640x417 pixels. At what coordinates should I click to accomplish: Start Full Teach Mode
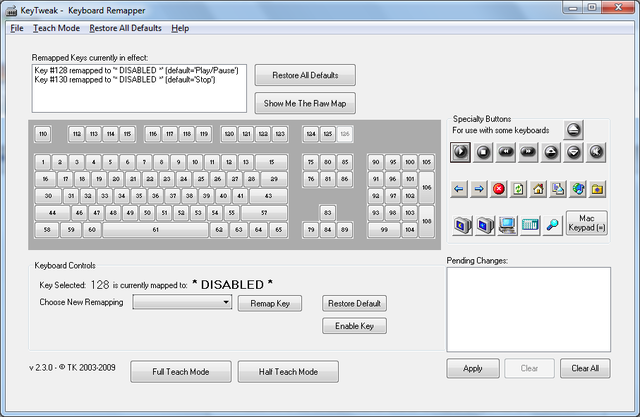(x=181, y=372)
